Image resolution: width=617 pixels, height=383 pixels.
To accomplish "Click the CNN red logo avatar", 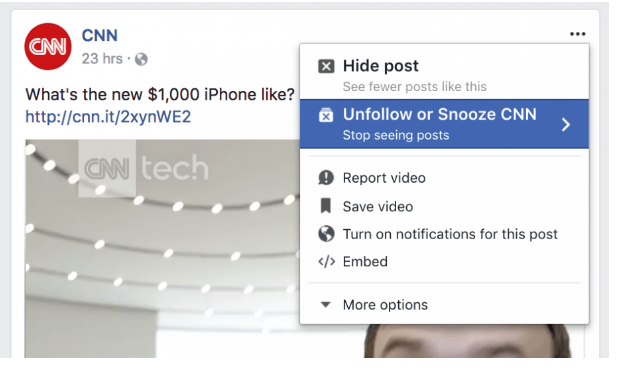I will click(x=48, y=46).
